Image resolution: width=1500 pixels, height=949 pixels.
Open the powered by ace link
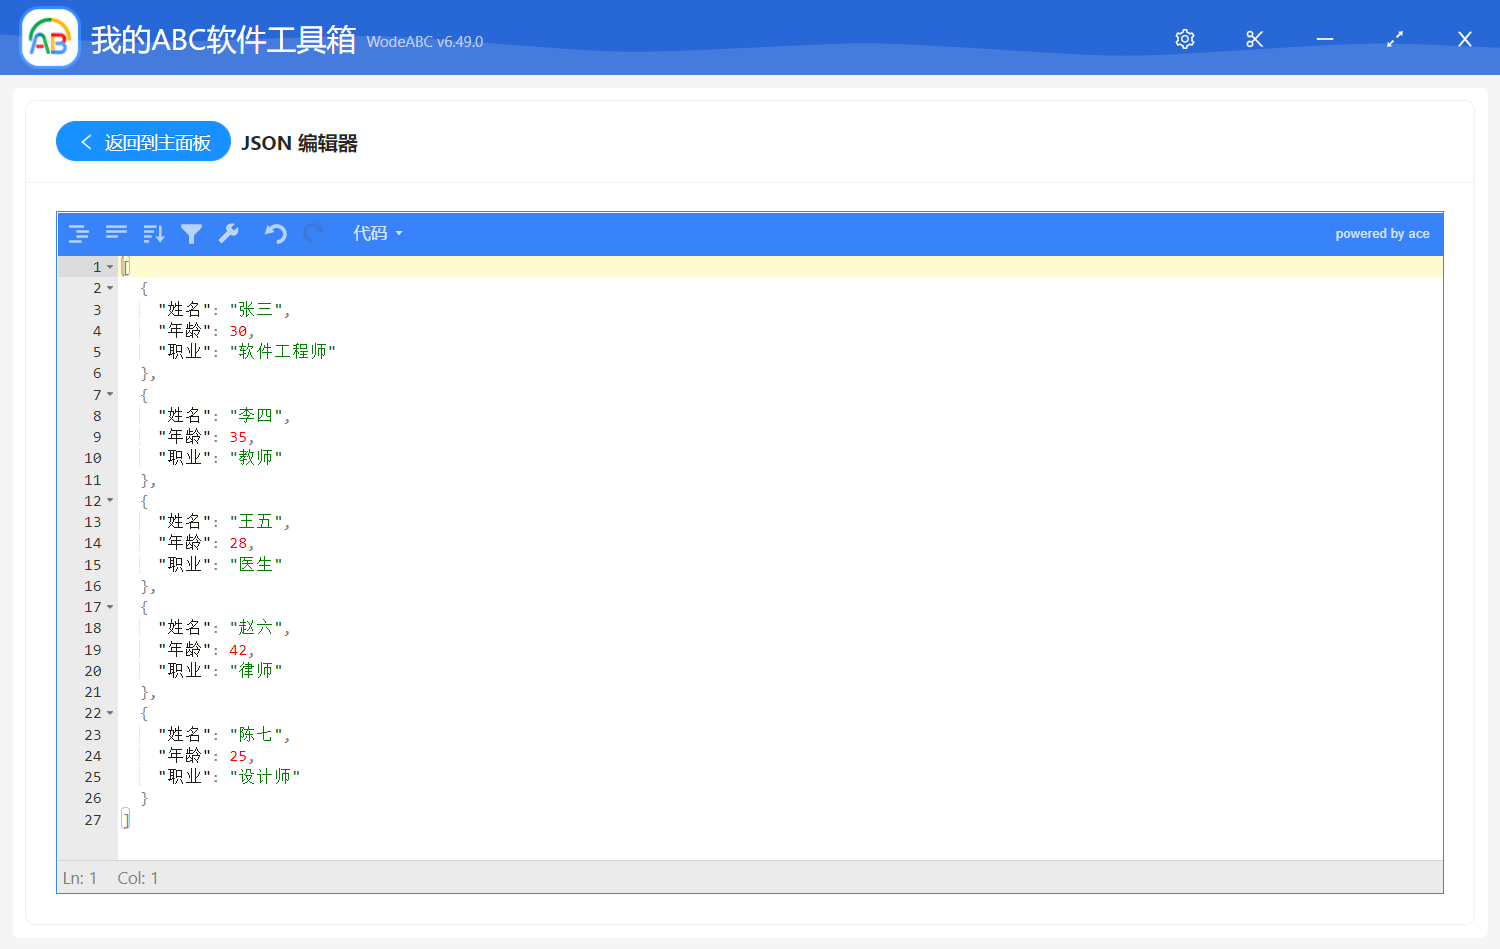pos(1382,234)
